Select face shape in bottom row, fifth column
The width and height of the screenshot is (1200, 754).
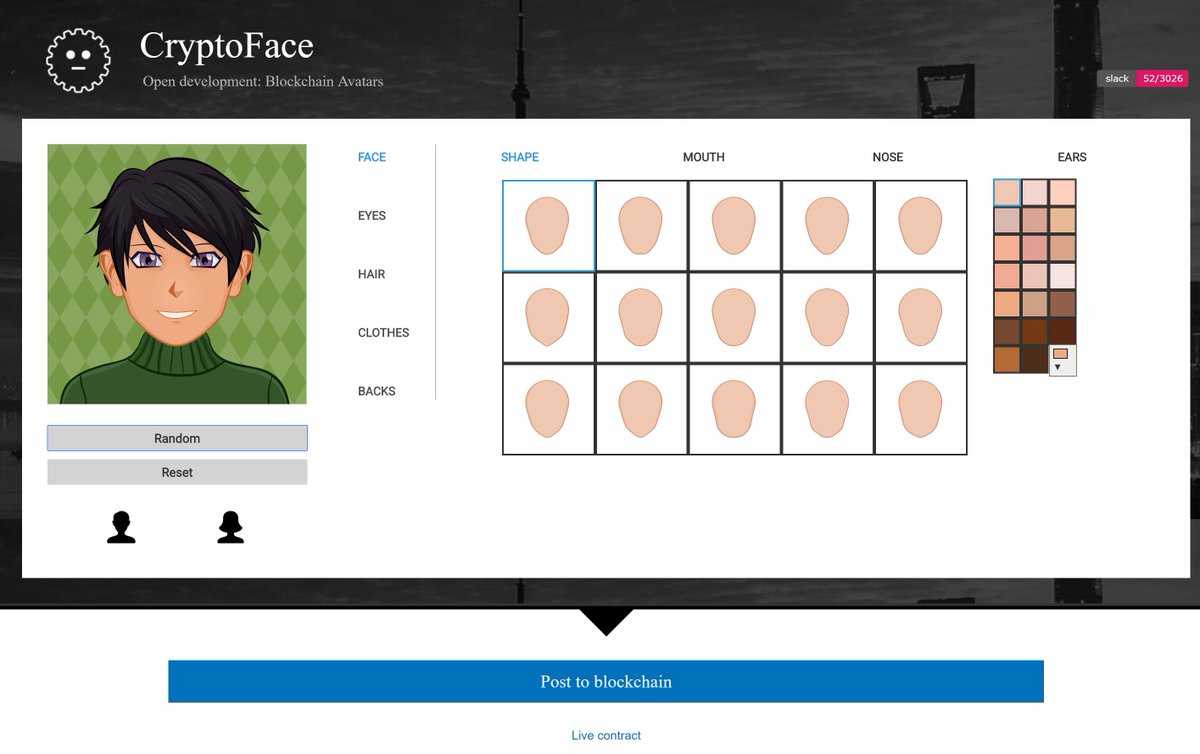tap(920, 410)
